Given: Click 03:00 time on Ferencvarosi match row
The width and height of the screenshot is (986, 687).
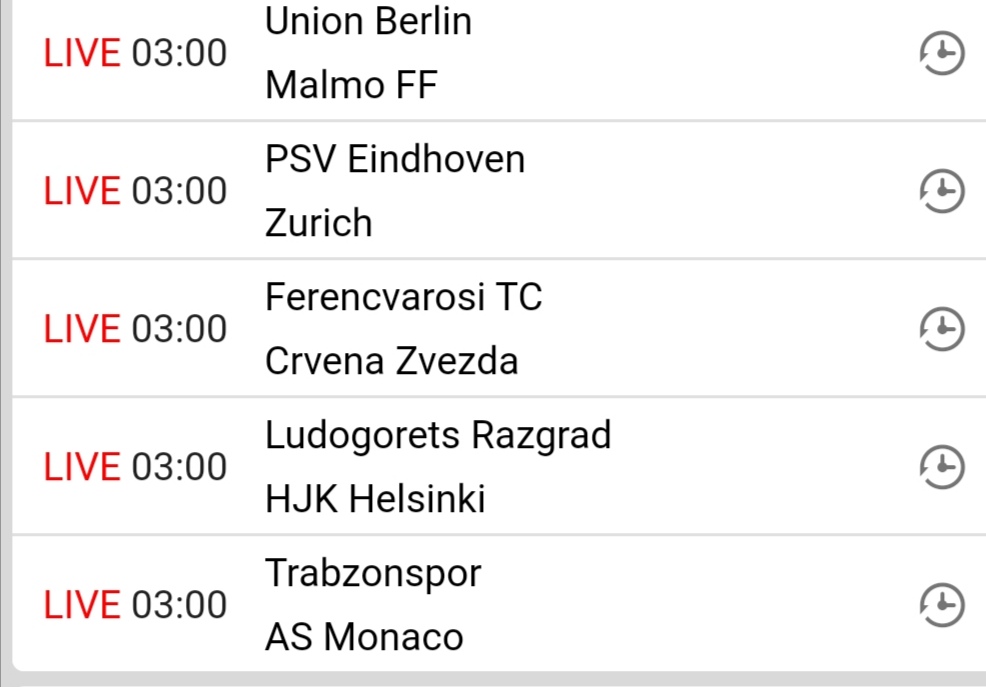Looking at the screenshot, I should point(180,329).
